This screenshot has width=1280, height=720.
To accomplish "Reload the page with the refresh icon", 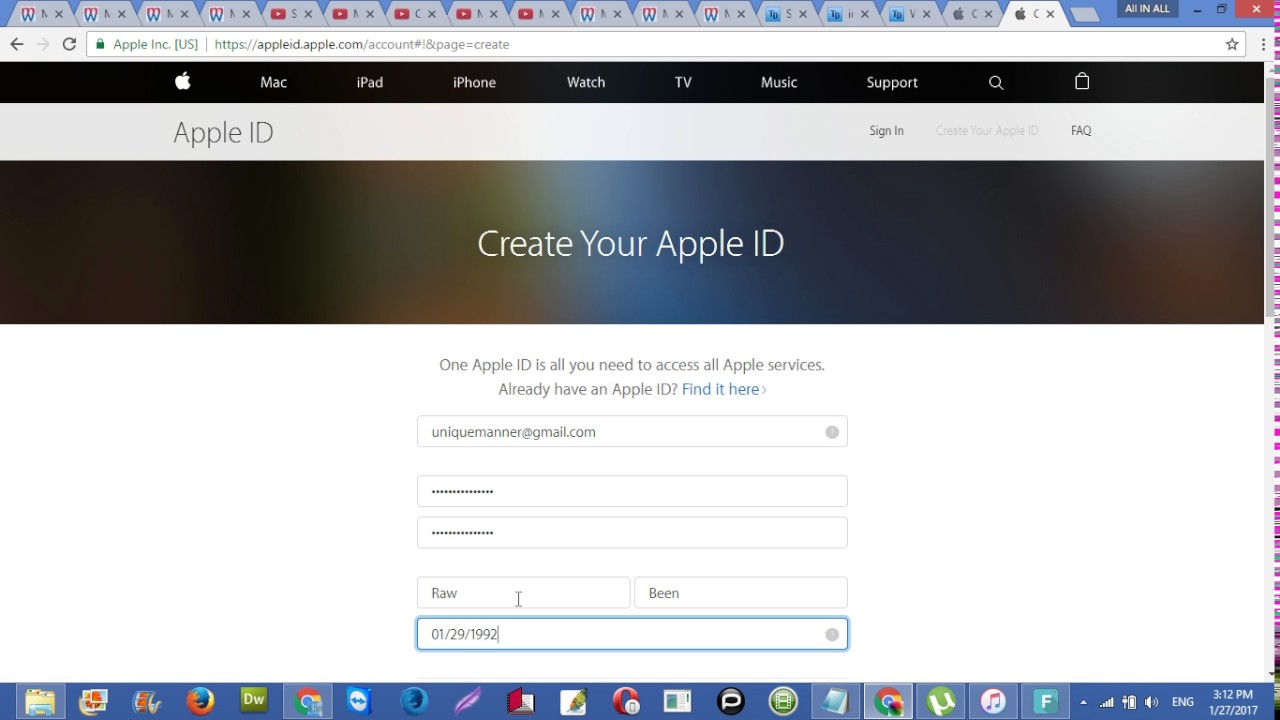I will pyautogui.click(x=69, y=44).
